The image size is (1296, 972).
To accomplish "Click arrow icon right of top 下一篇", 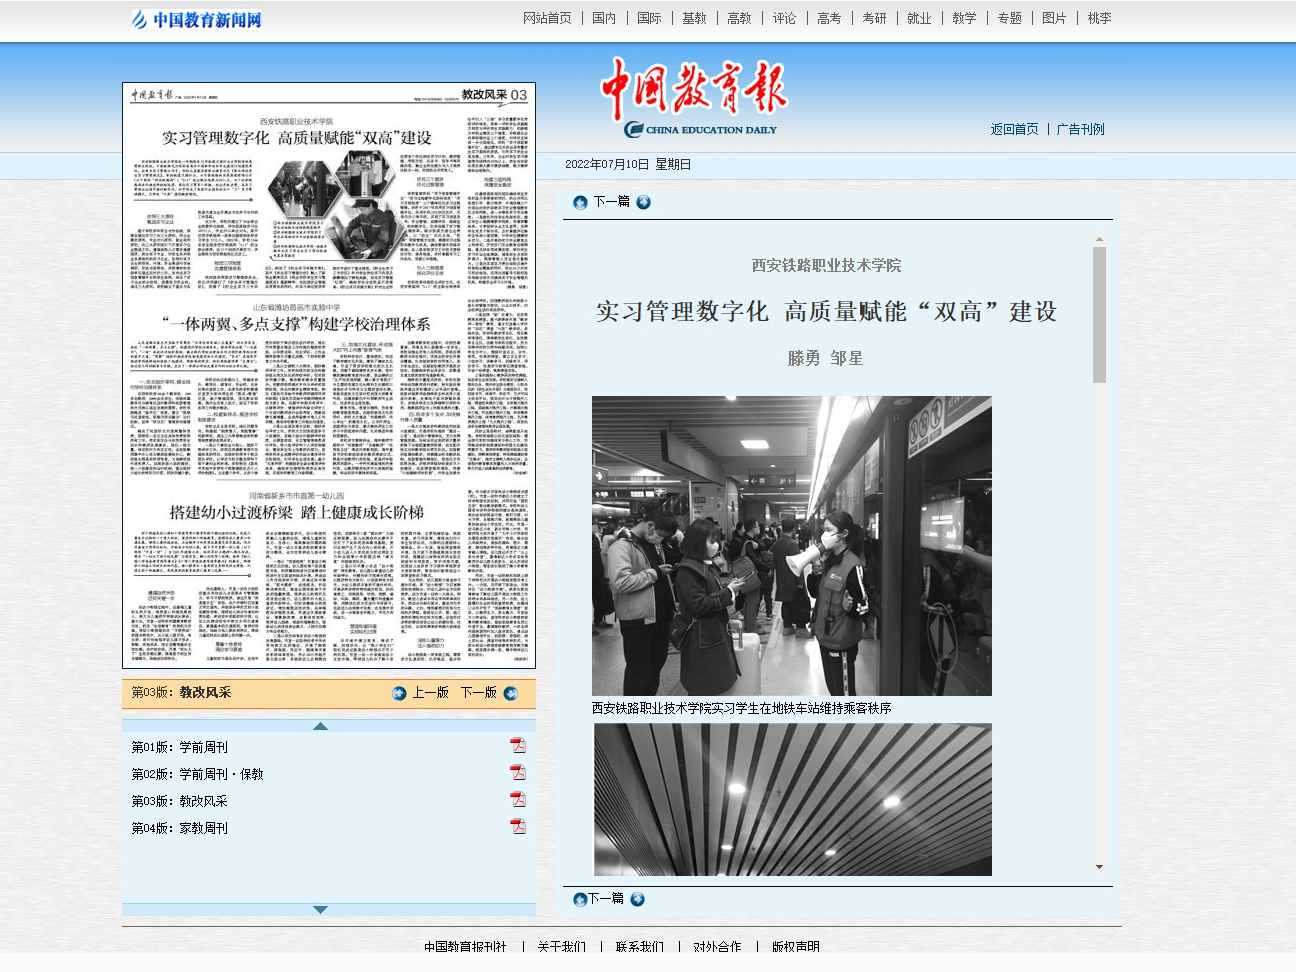I will (643, 202).
